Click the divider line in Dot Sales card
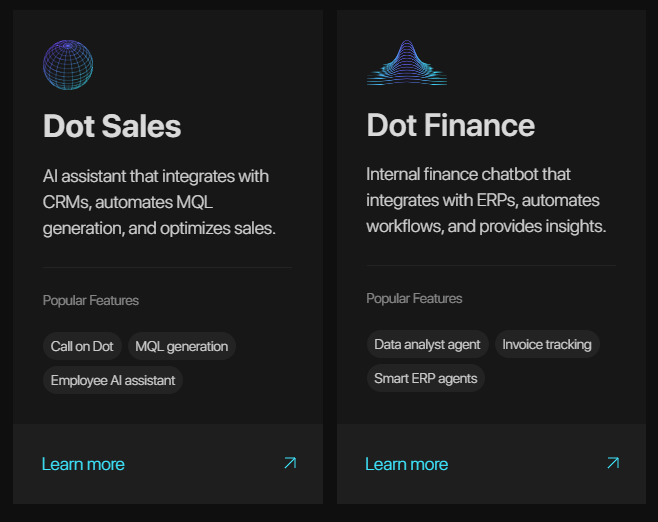 coord(168,268)
